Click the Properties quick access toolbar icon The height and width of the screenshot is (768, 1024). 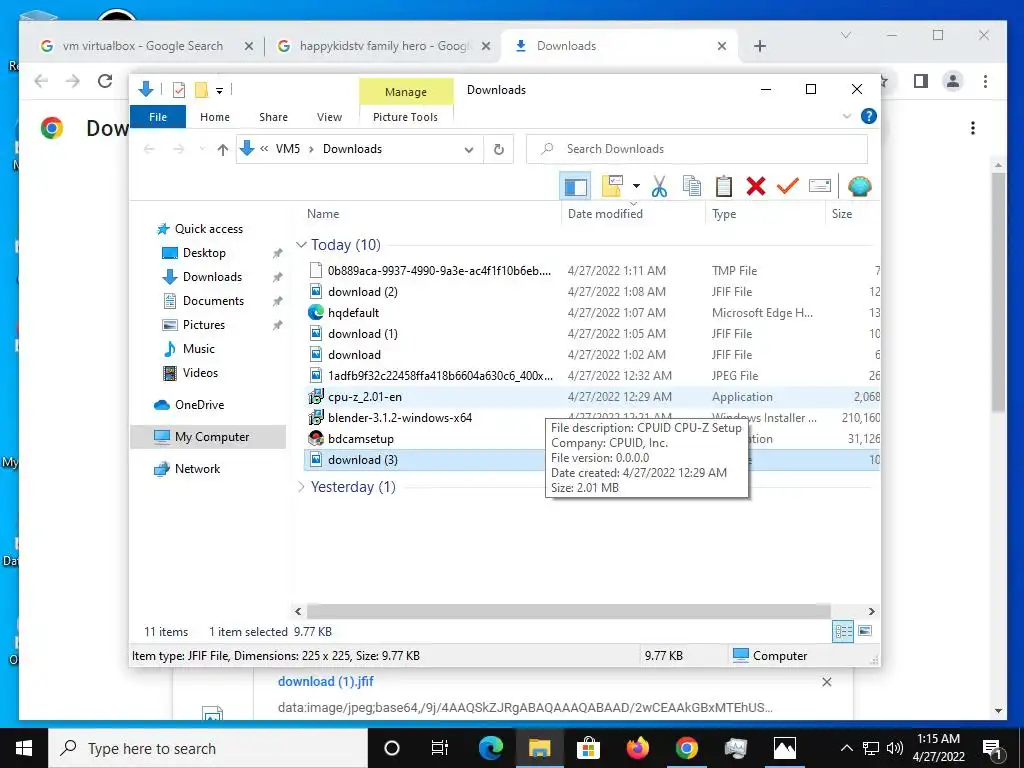click(178, 90)
